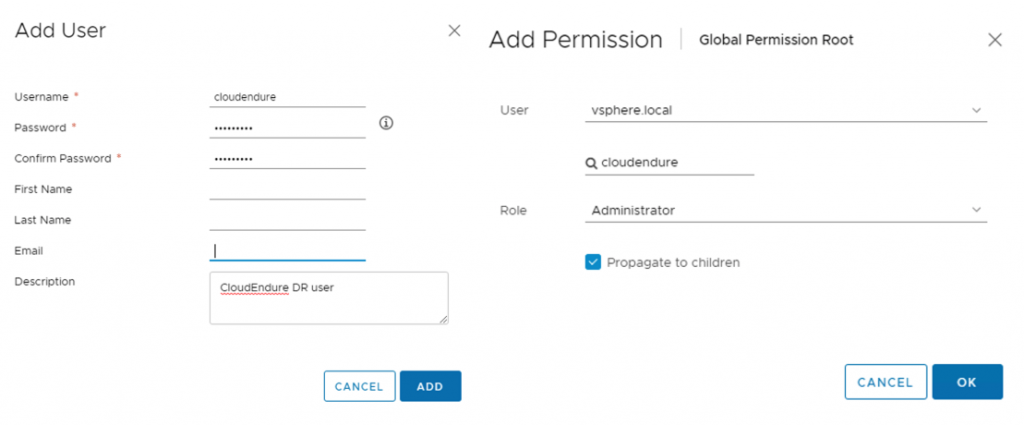Toggle the Propagate to children checkbox
This screenshot has height=425, width=1024.
592,262
